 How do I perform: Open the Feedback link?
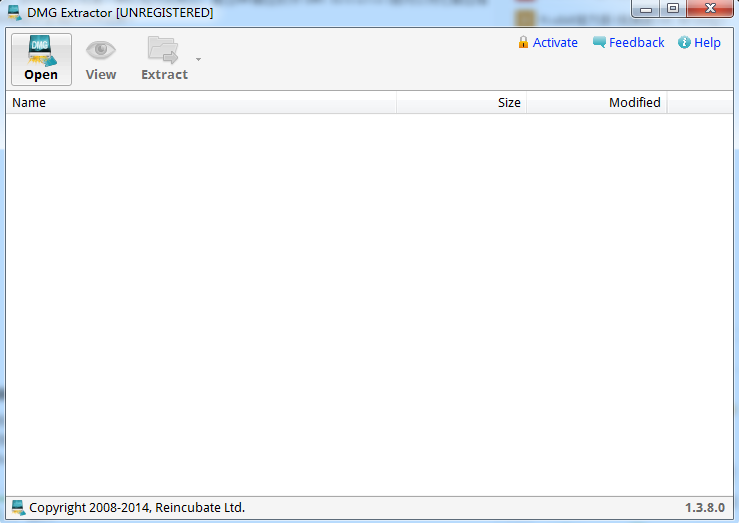pyautogui.click(x=636, y=42)
